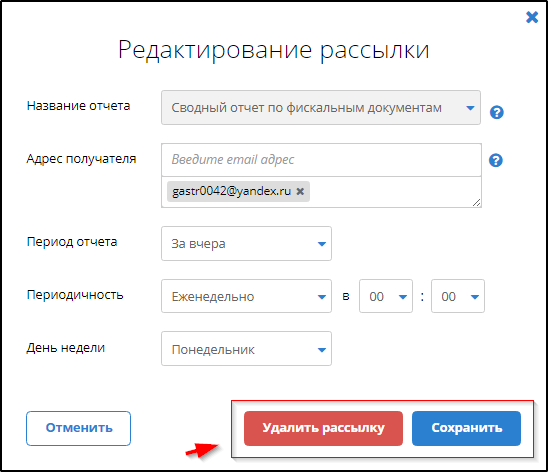Click the resize grip of the recipients box
The height and width of the screenshot is (472, 548).
click(476, 202)
